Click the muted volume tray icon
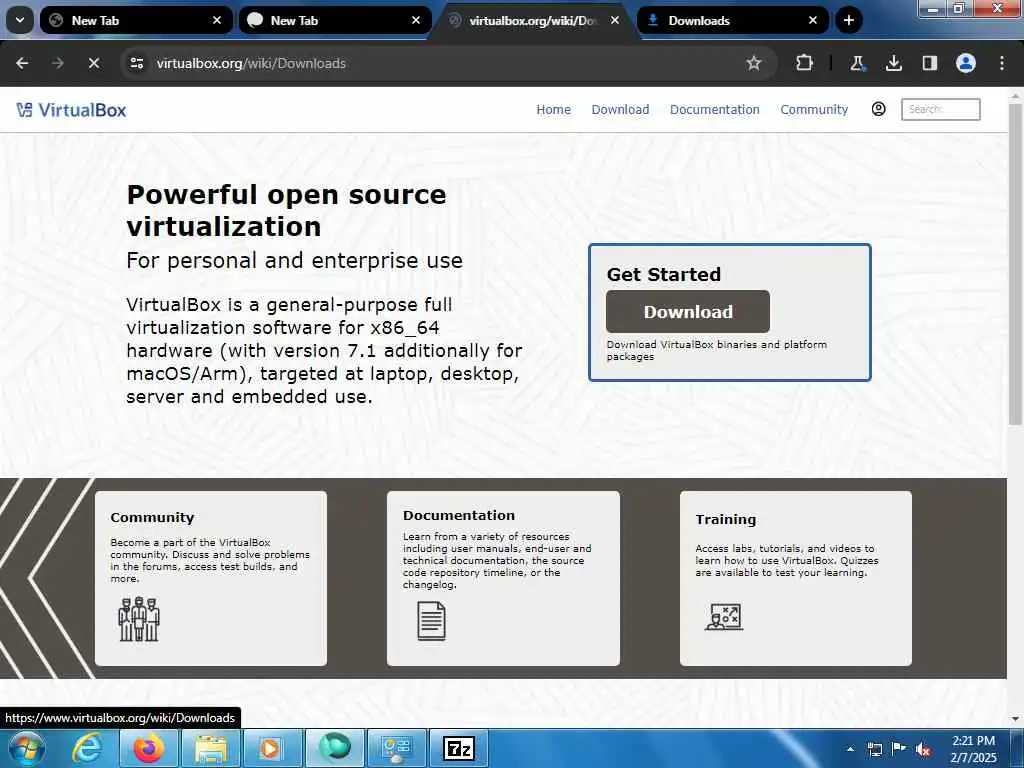The image size is (1024, 768). point(923,749)
